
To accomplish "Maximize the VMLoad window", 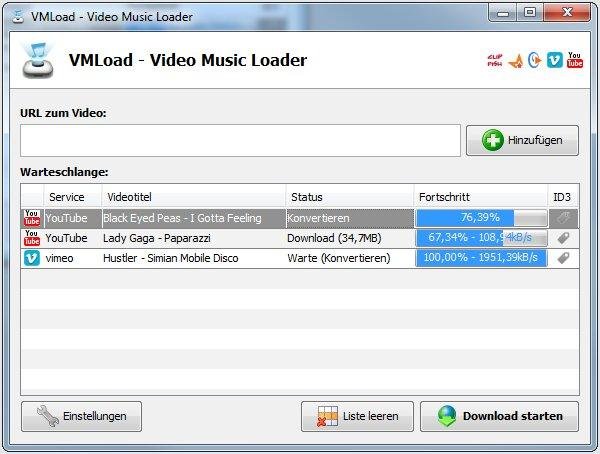I will [x=530, y=13].
